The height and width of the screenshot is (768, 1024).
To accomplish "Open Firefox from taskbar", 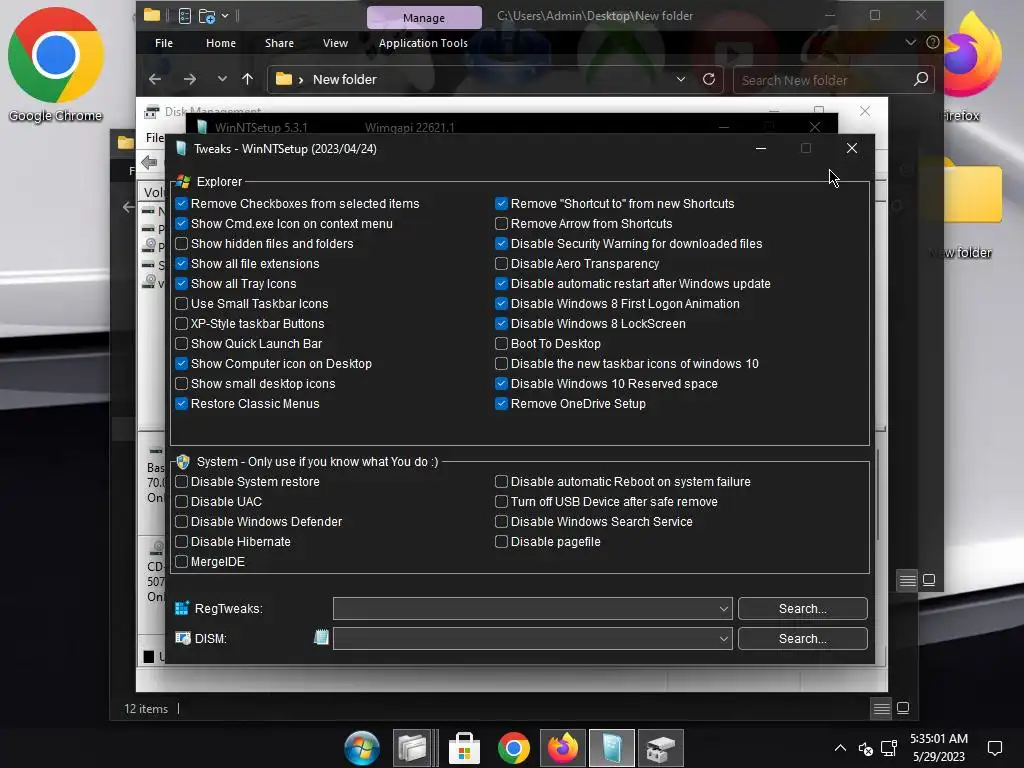I will tap(563, 748).
